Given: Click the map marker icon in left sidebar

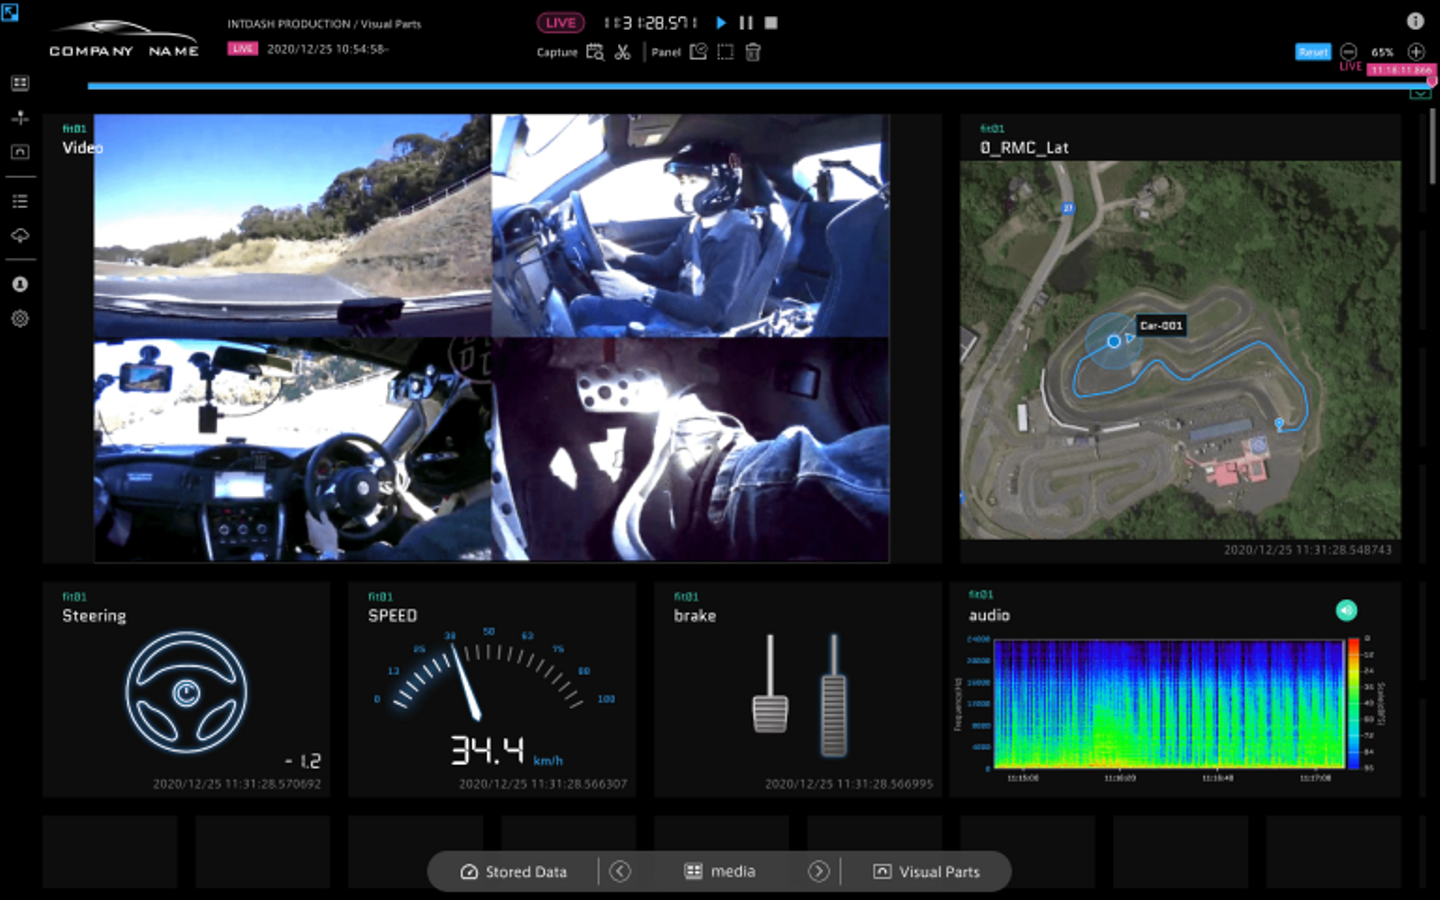Looking at the screenshot, I should tap(20, 118).
